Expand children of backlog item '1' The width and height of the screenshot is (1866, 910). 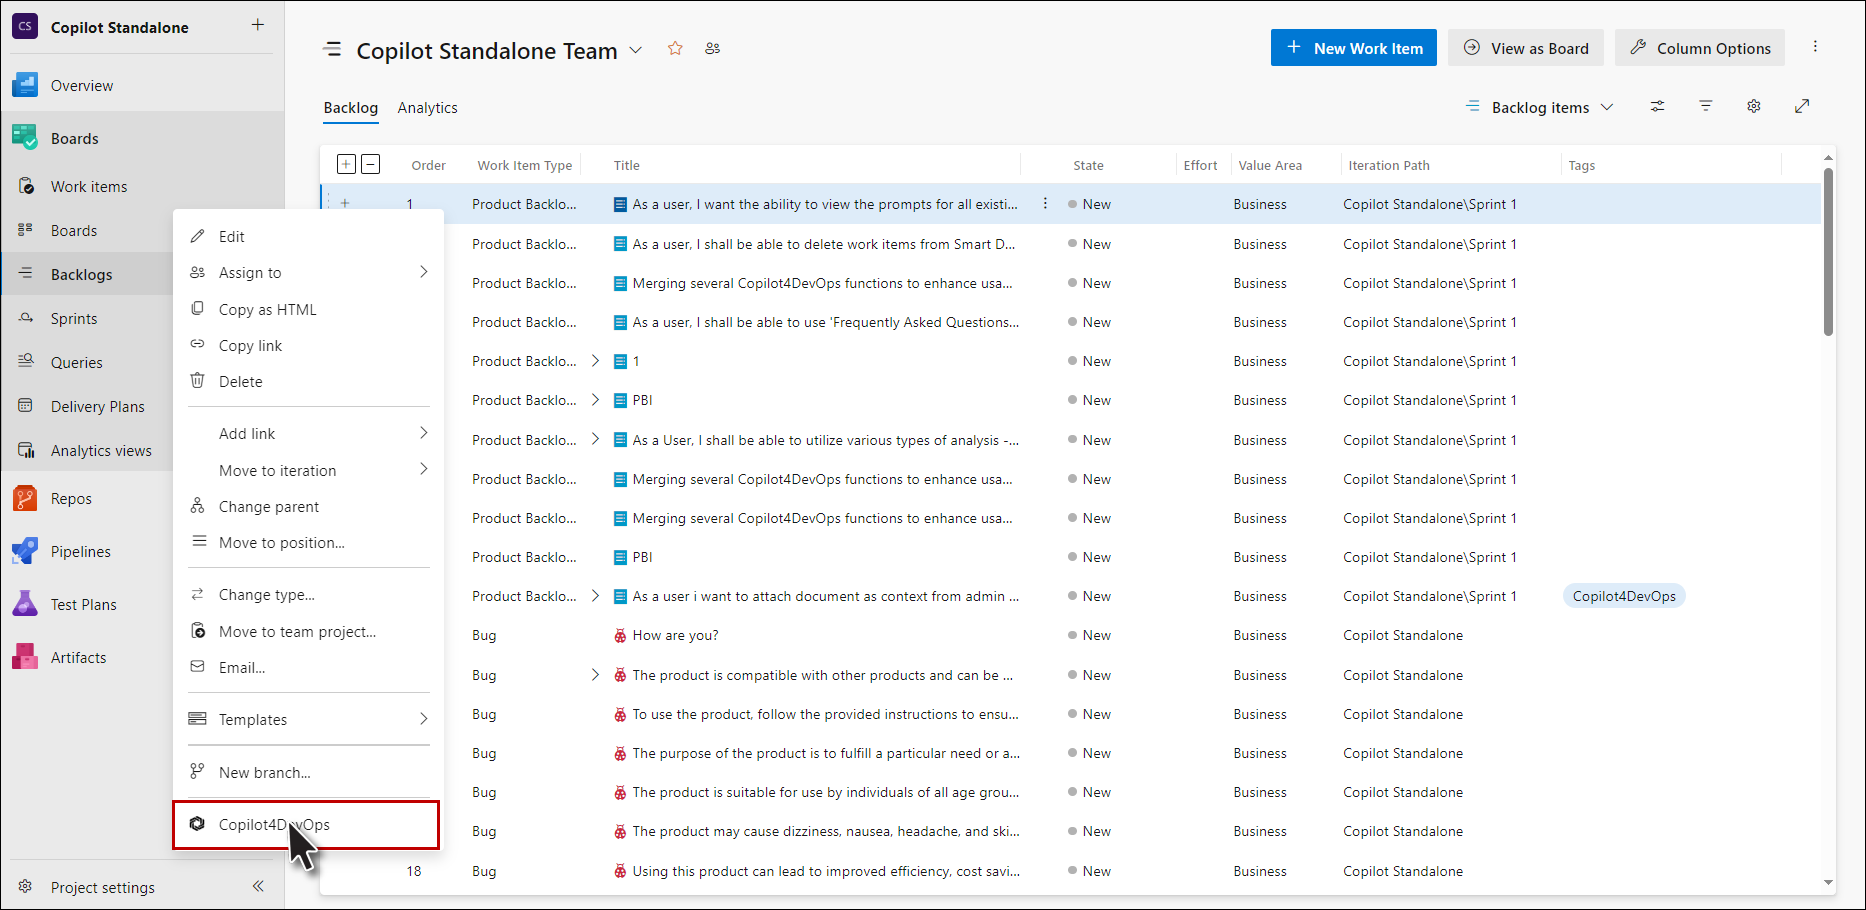[x=596, y=360]
